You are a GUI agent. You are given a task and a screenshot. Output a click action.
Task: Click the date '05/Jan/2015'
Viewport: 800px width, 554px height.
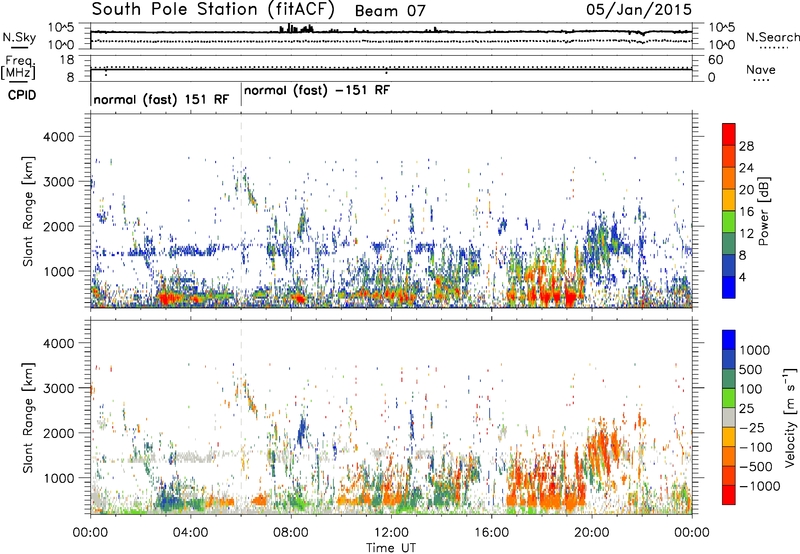coord(638,9)
